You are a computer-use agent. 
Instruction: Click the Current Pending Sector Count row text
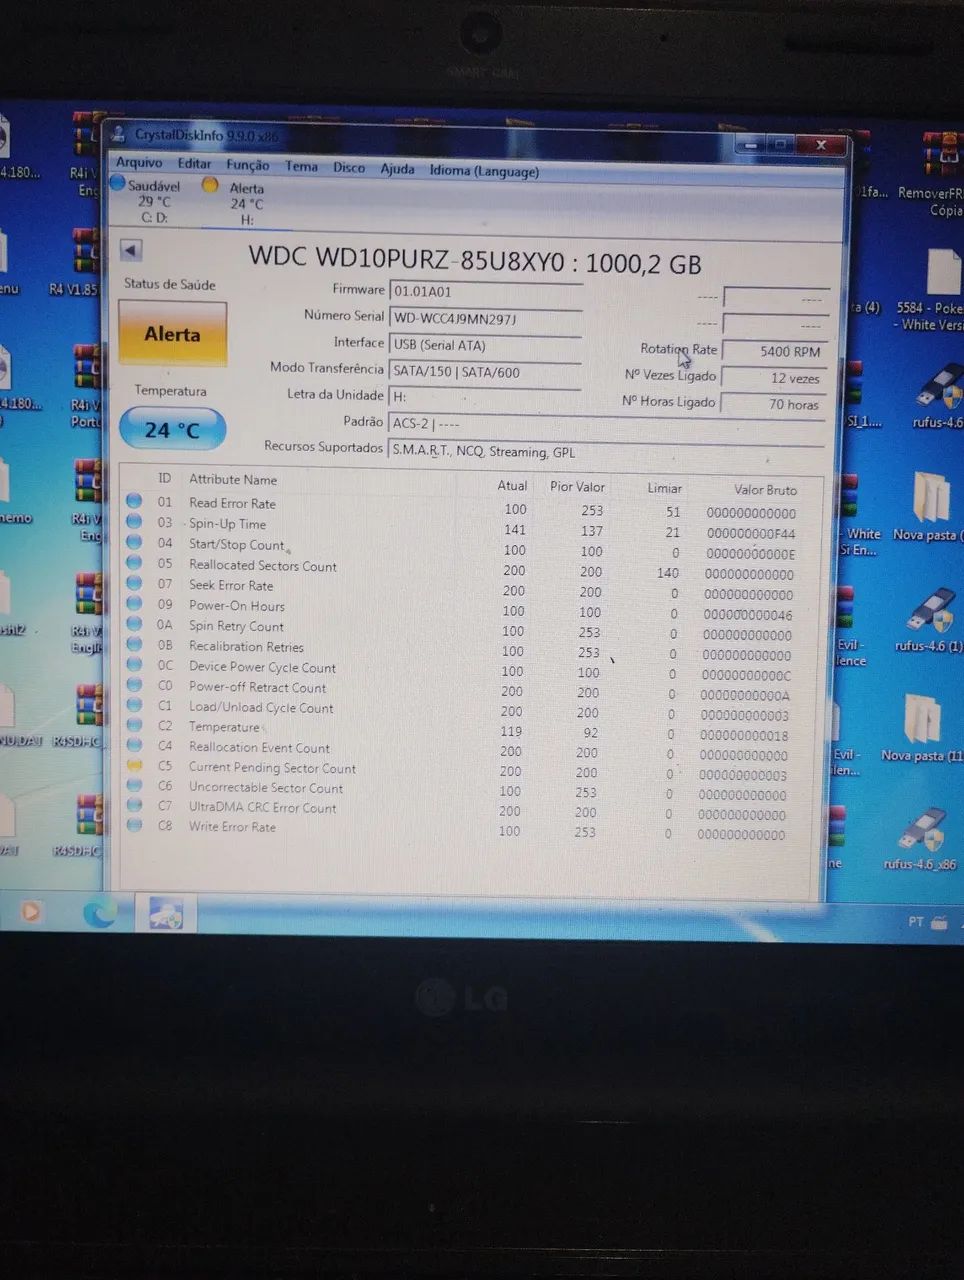pos(272,768)
